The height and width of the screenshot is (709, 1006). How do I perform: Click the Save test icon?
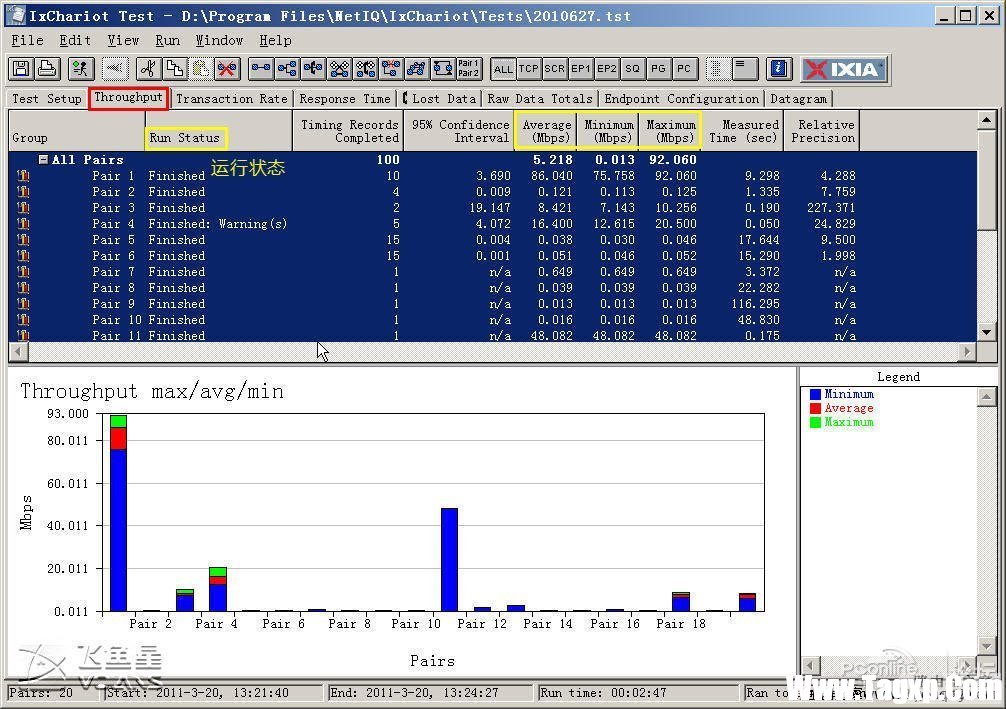tap(21, 68)
